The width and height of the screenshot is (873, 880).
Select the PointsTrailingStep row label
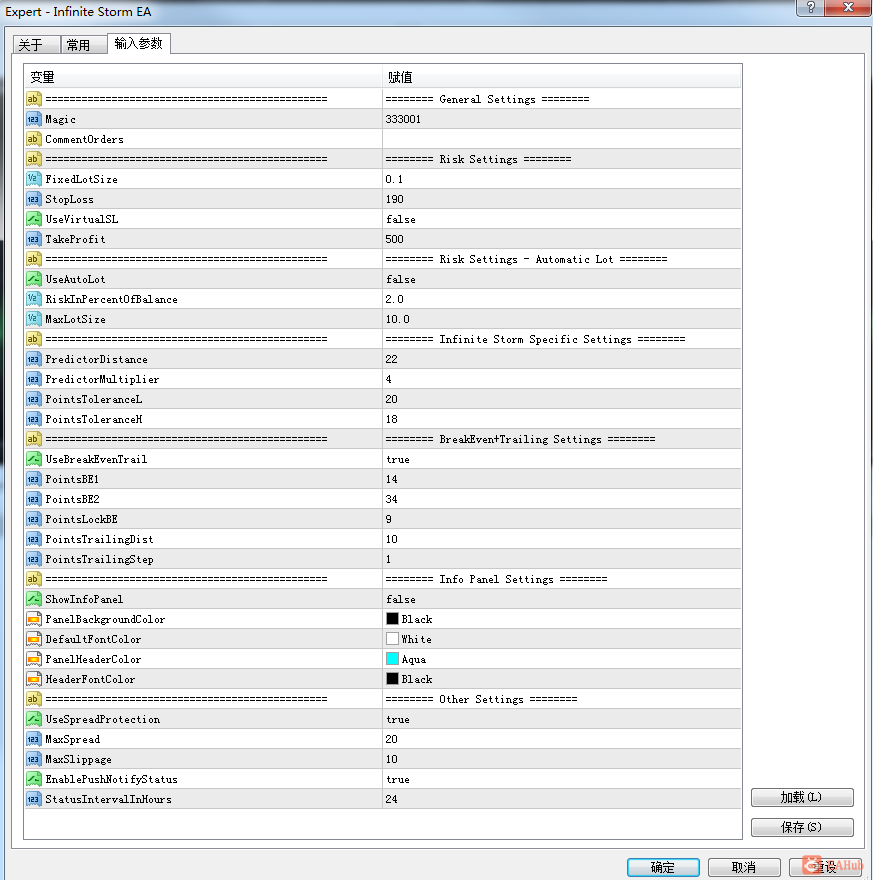point(99,560)
